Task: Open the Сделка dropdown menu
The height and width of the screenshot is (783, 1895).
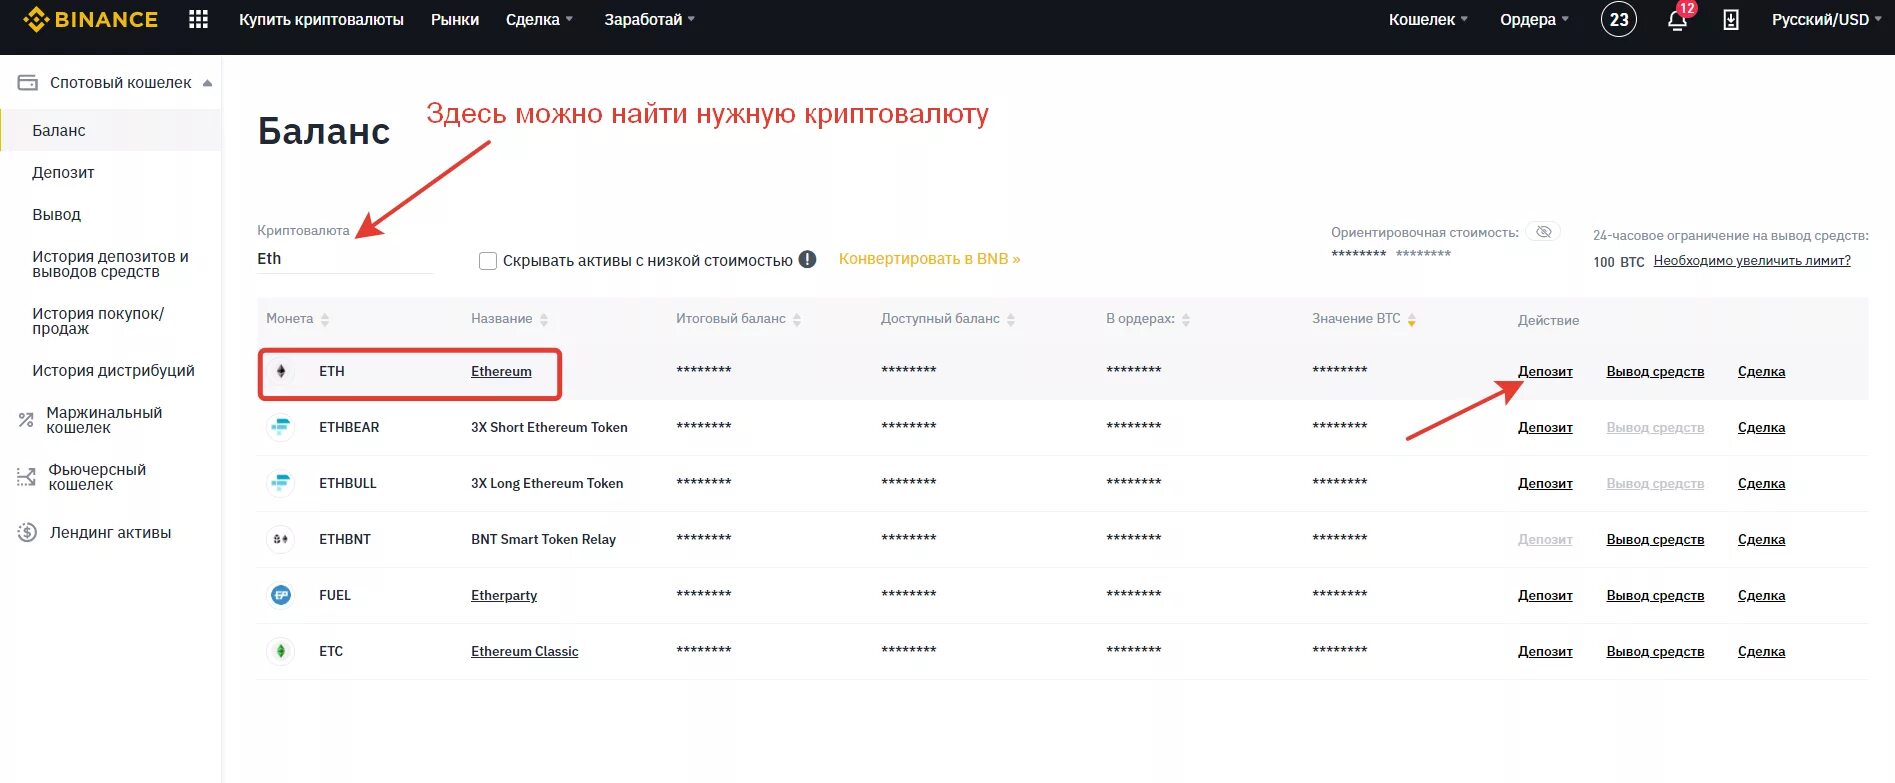Action: click(x=539, y=19)
